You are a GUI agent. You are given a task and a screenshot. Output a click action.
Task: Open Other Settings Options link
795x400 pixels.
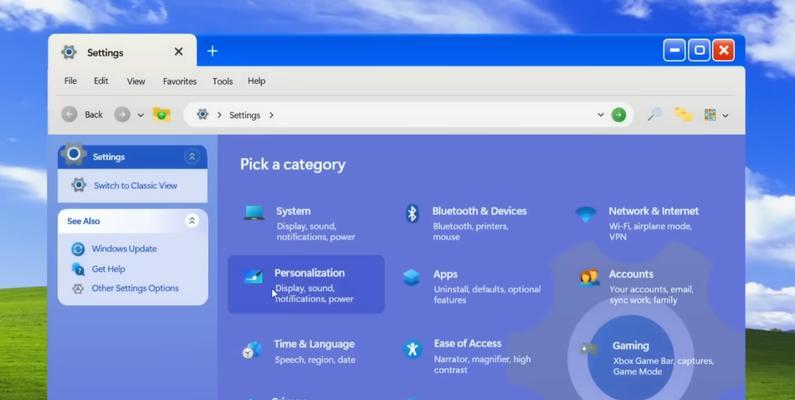tap(135, 288)
